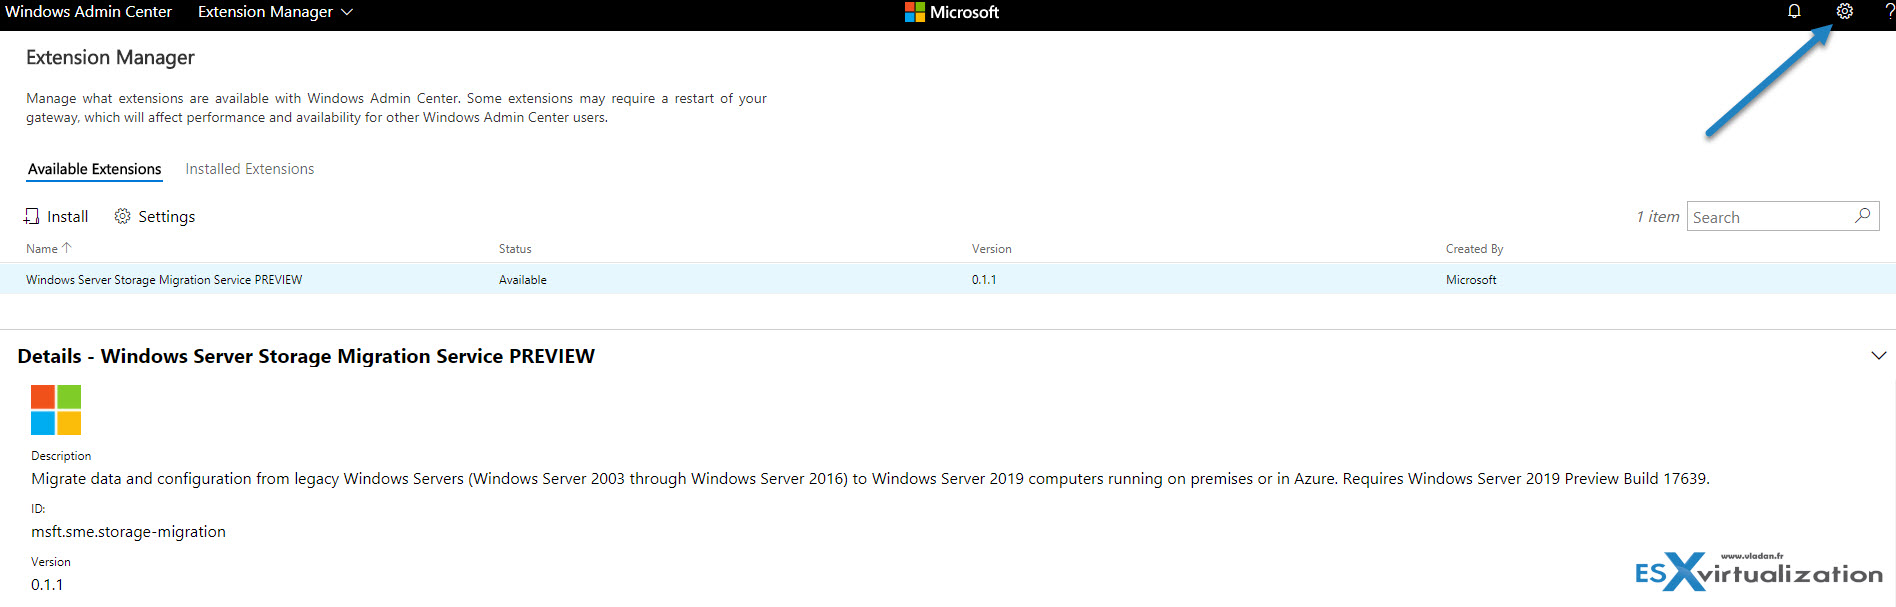
Task: Click the Version column header
Action: click(991, 249)
